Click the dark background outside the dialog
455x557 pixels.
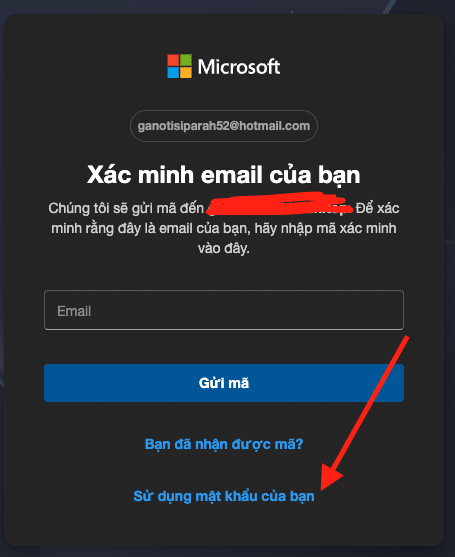(227, 552)
